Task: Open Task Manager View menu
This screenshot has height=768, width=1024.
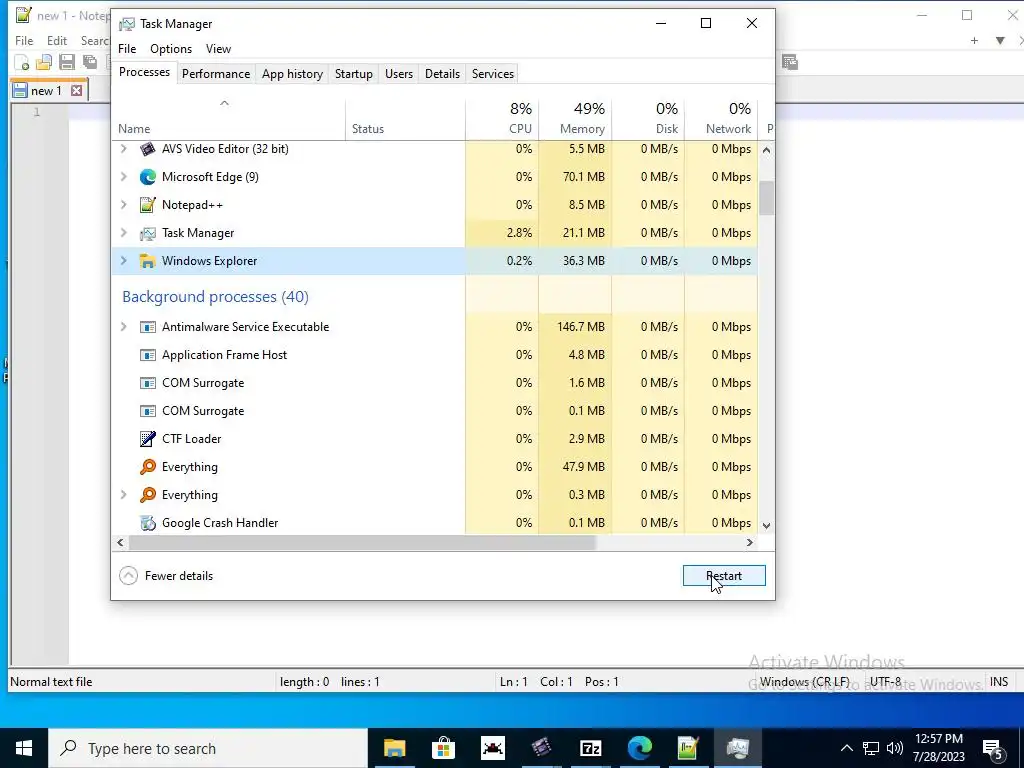Action: click(218, 49)
